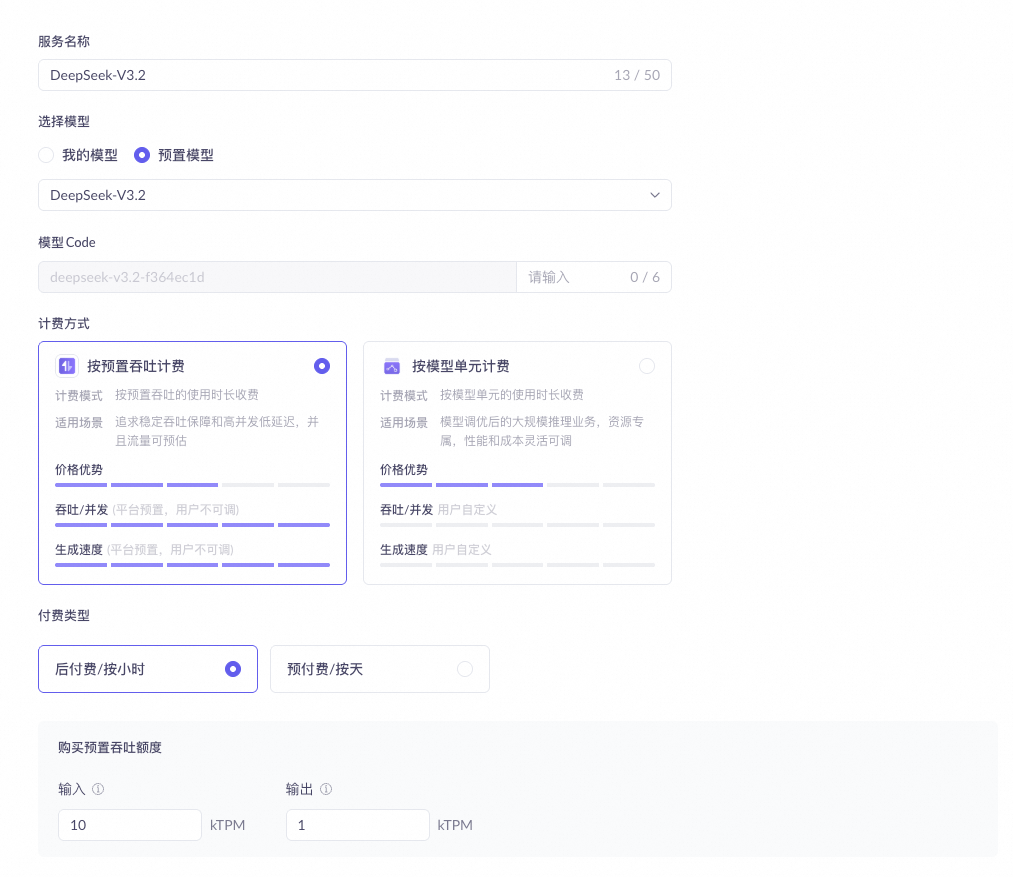This screenshot has height=877, width=1013.
Task: Click the 输出 kTPM value field
Action: tap(358, 825)
